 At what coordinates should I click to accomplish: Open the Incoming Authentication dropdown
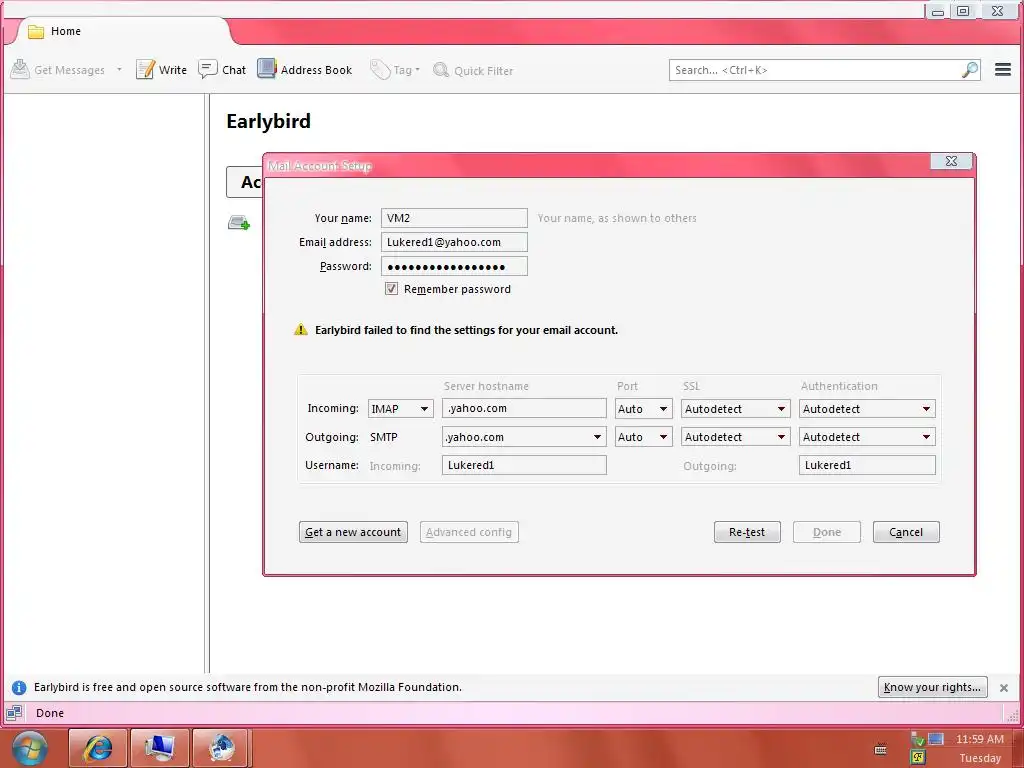[x=867, y=409]
